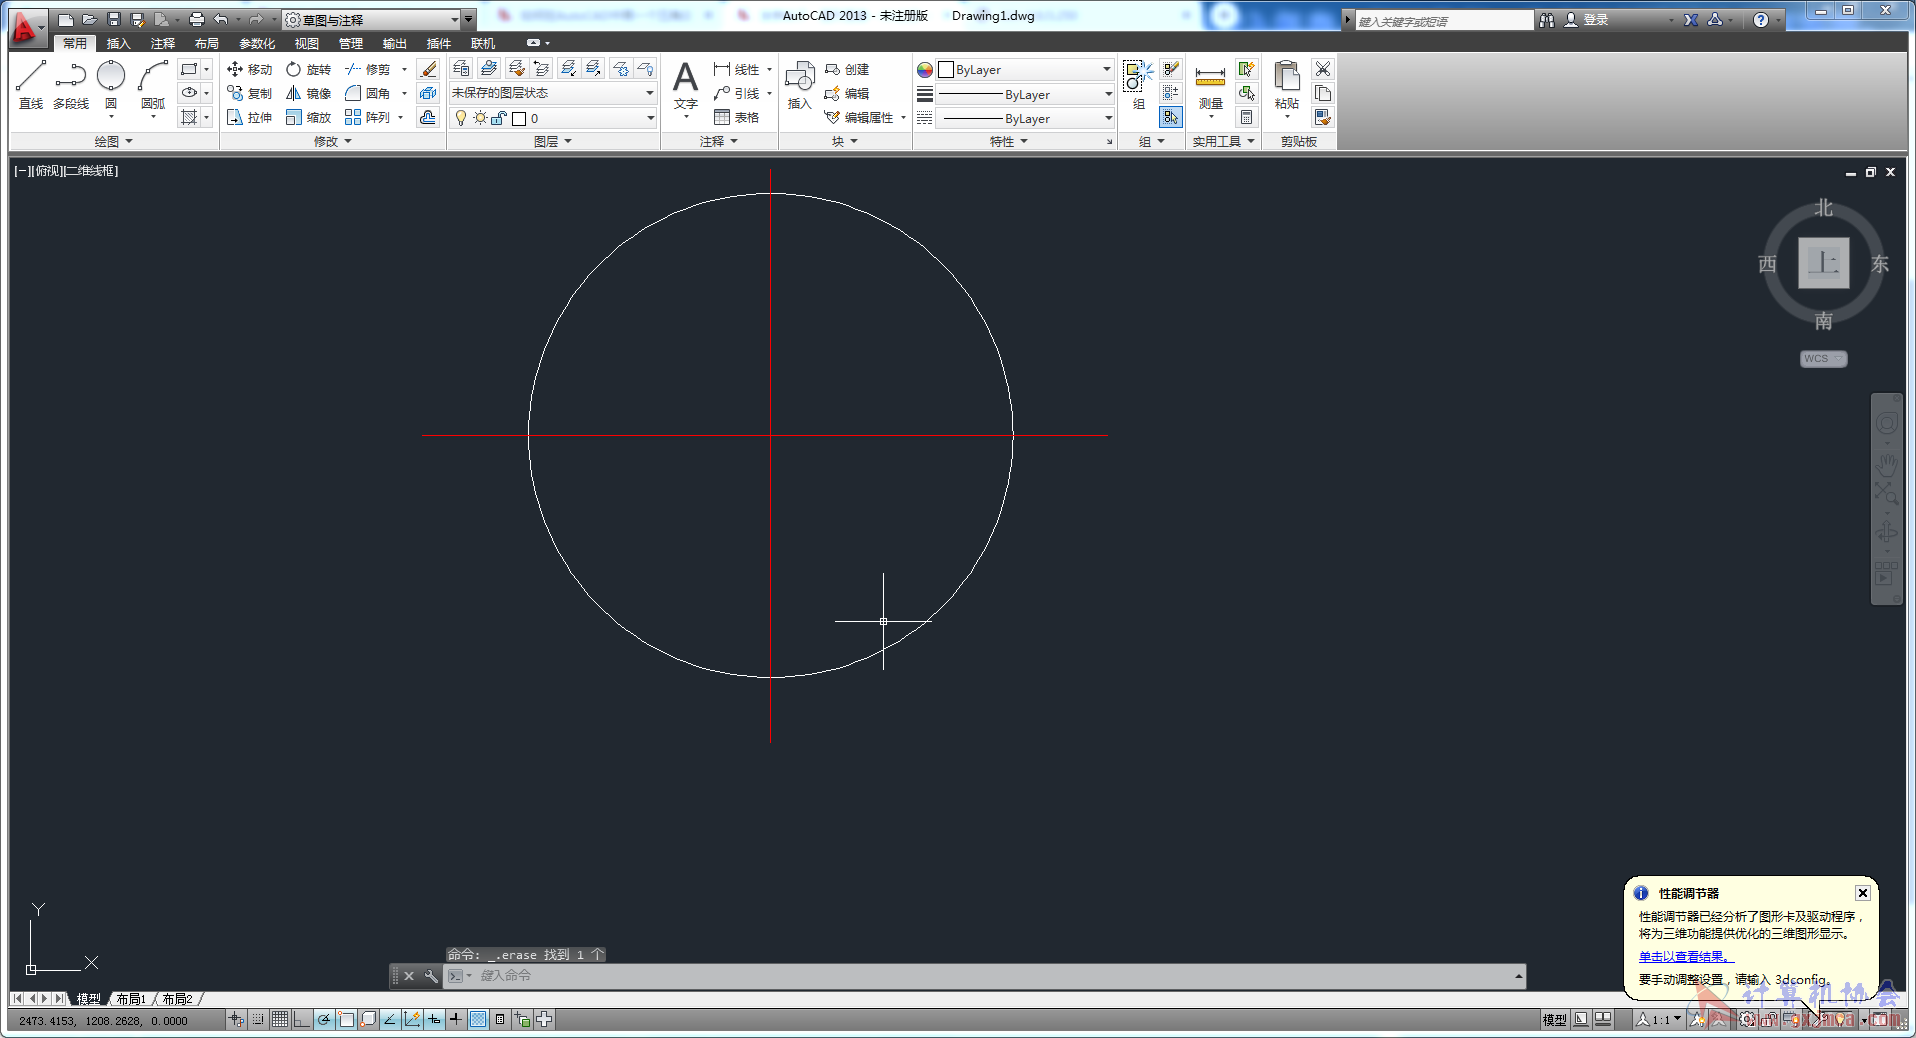Click the 单击以查看结果 link
Image resolution: width=1916 pixels, height=1038 pixels.
[1684, 956]
